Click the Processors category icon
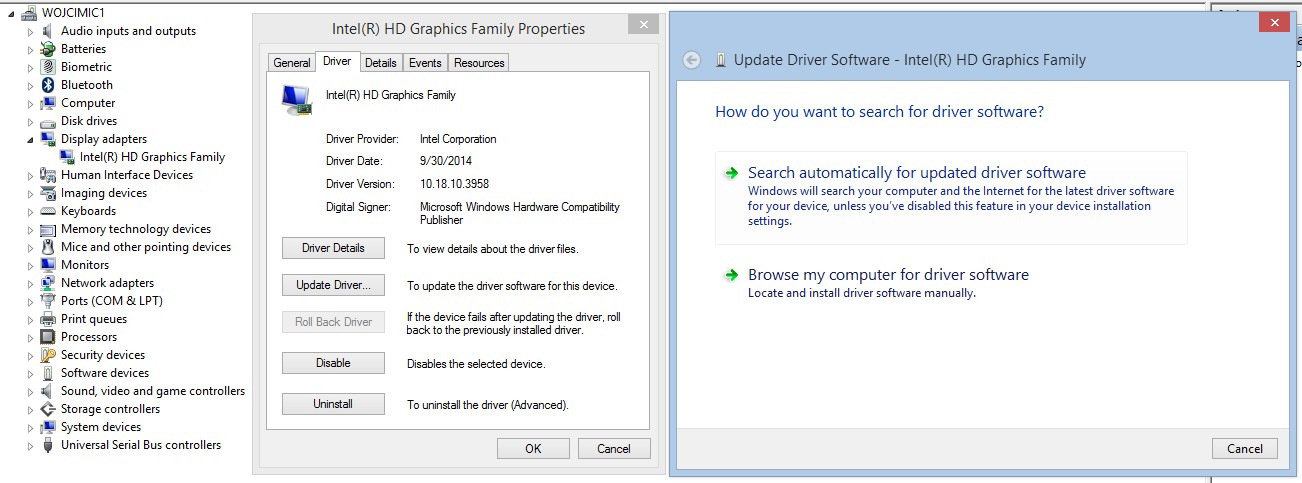The image size is (1302, 483). tap(47, 337)
